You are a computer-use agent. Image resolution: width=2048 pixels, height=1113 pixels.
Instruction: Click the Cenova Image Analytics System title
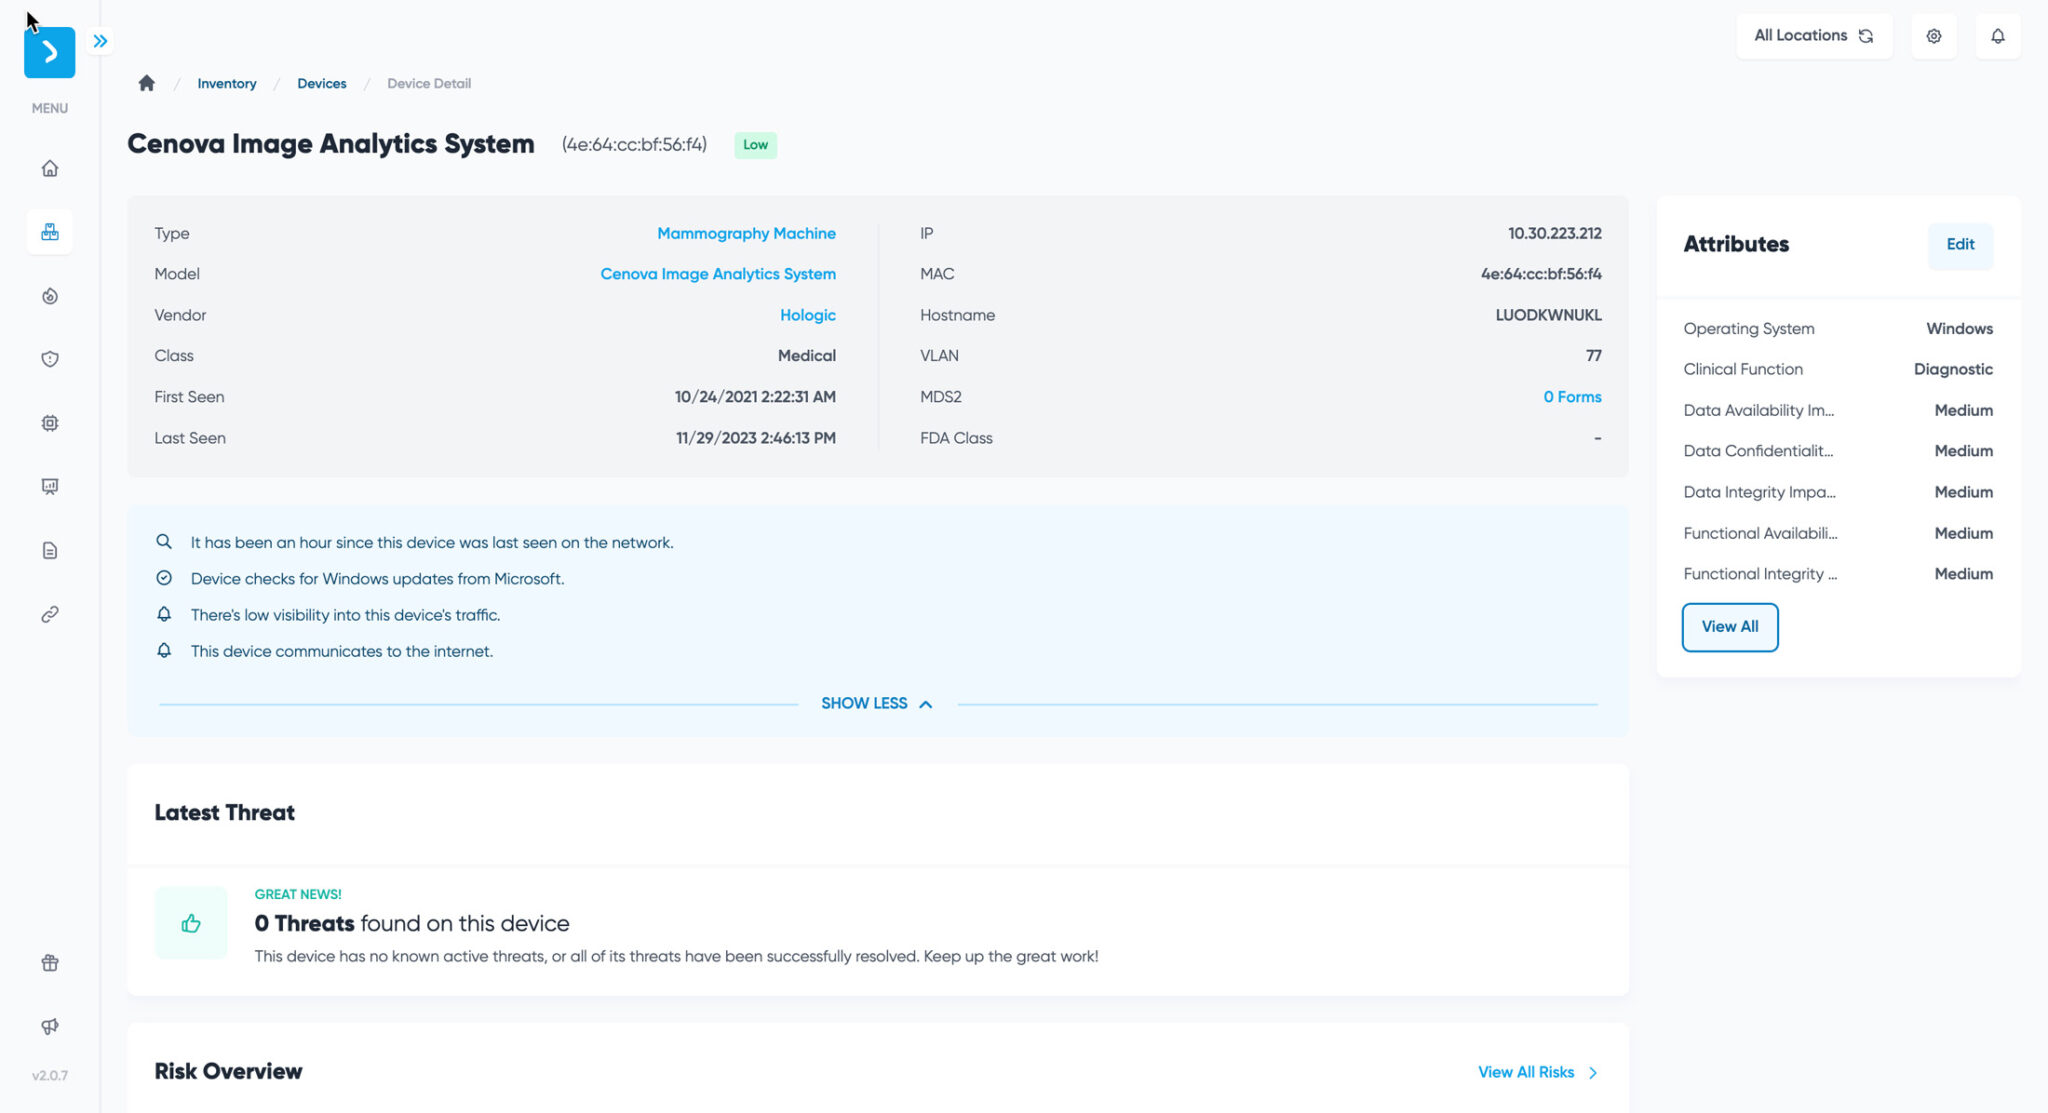coord(331,144)
